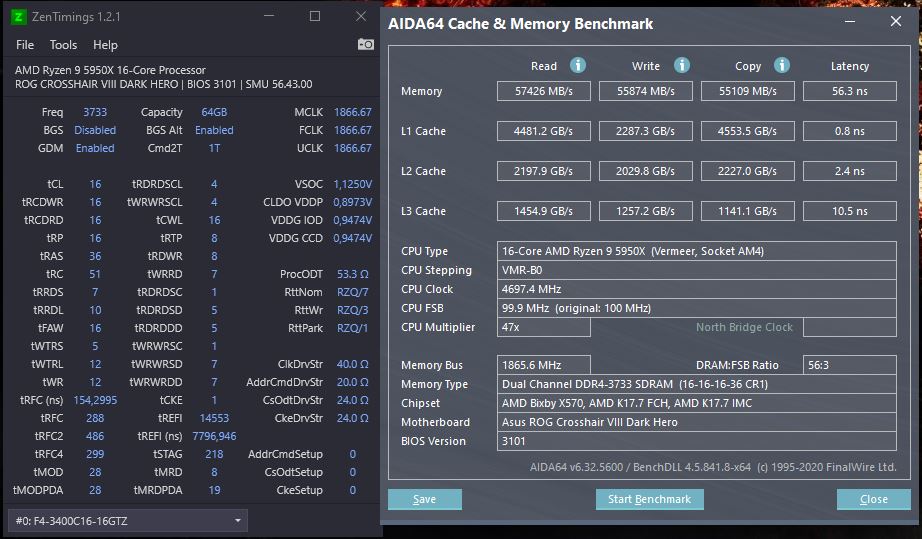Viewport: 922px width, 539px height.
Task: Open the Help menu
Action: click(105, 45)
